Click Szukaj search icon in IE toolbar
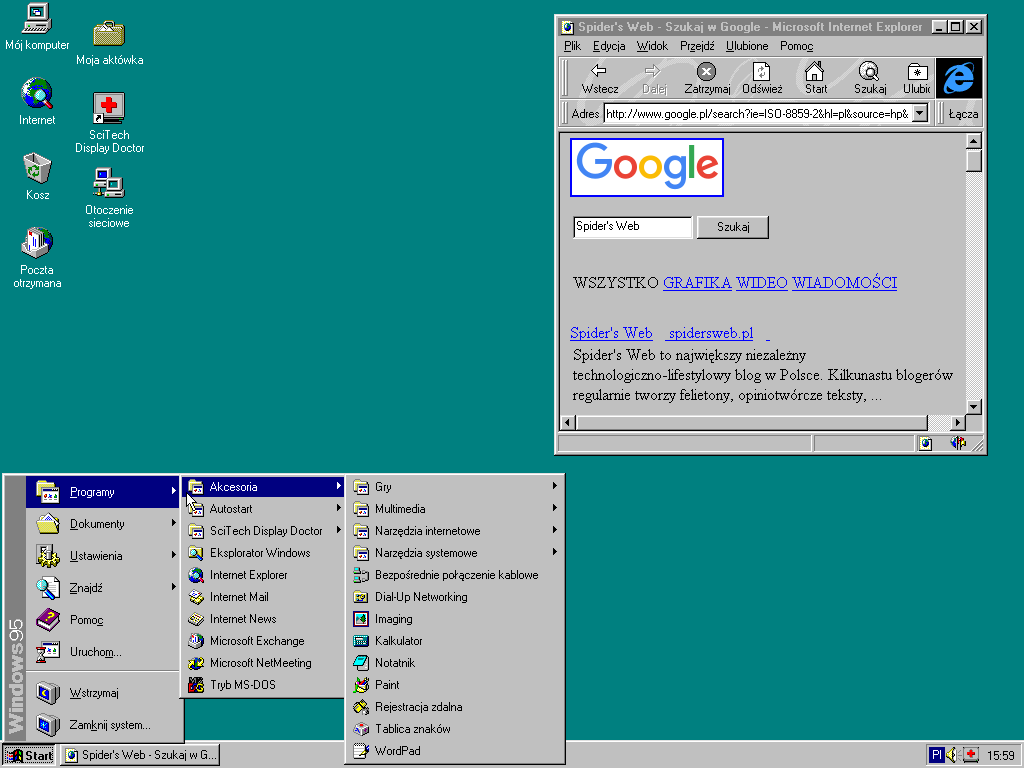Screen dimensions: 1024x768 [x=870, y=78]
